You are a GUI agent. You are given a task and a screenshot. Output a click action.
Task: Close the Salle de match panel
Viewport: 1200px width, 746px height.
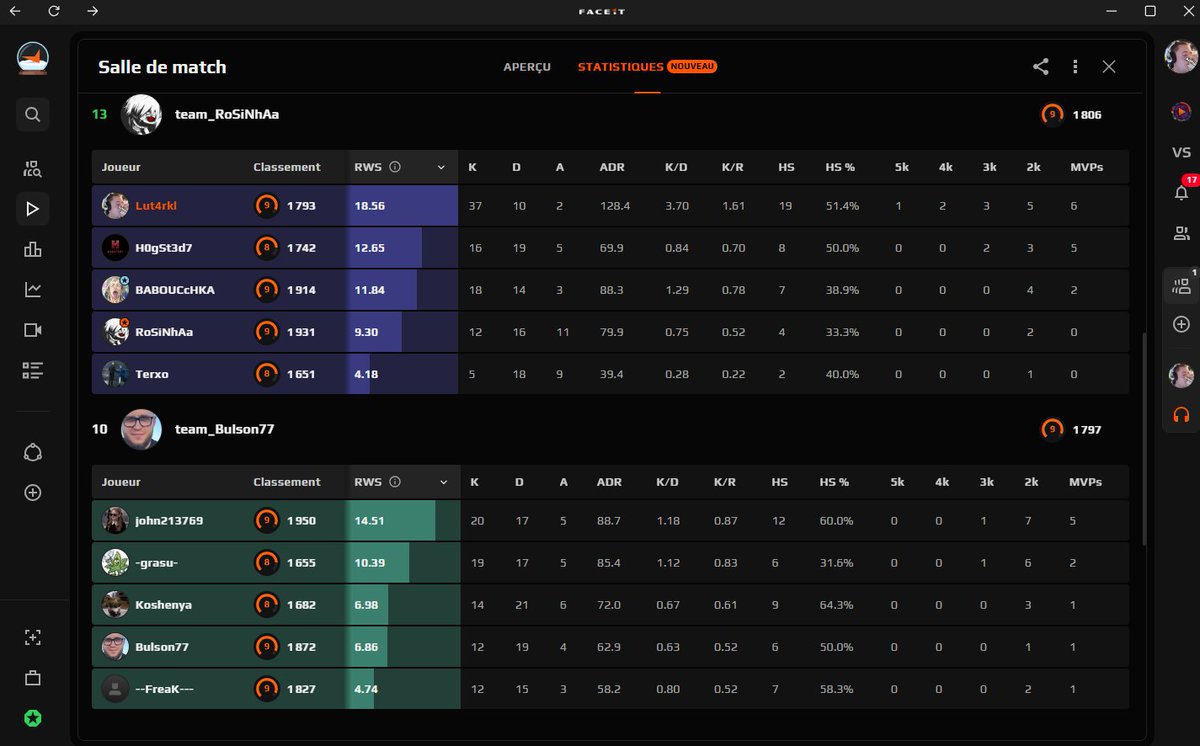tap(1109, 67)
